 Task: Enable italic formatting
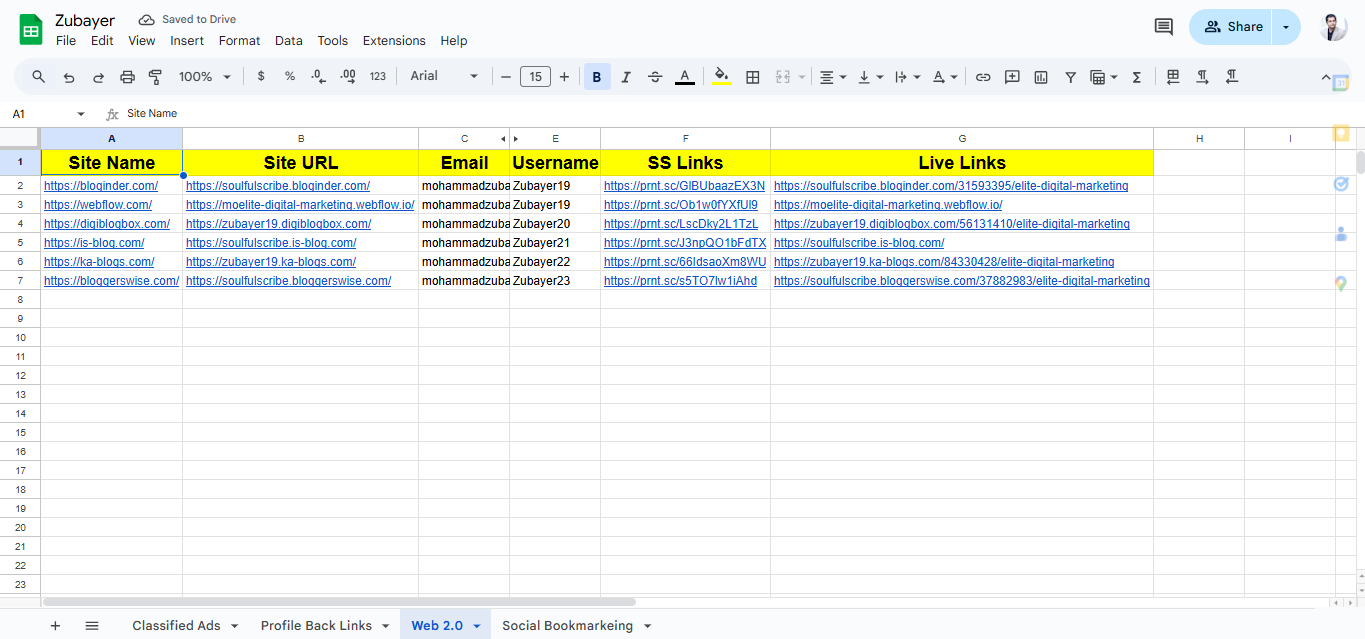coord(625,76)
